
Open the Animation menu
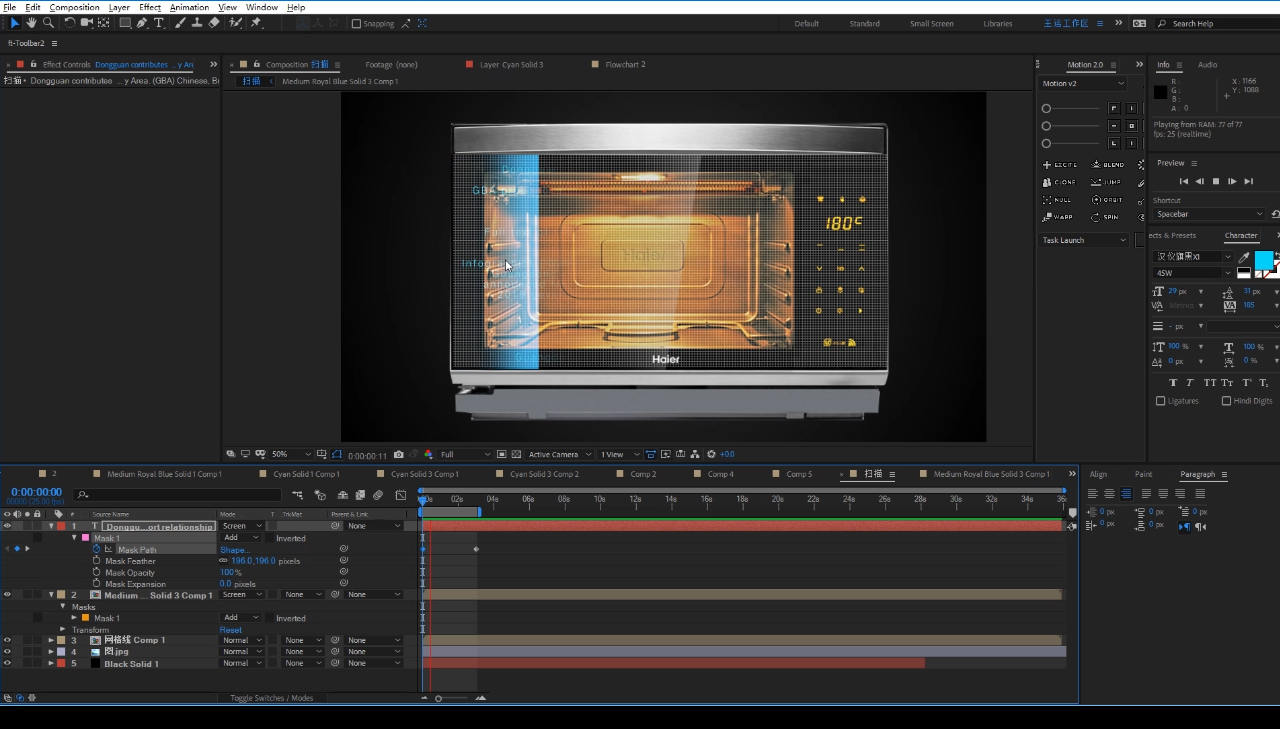pyautogui.click(x=189, y=7)
